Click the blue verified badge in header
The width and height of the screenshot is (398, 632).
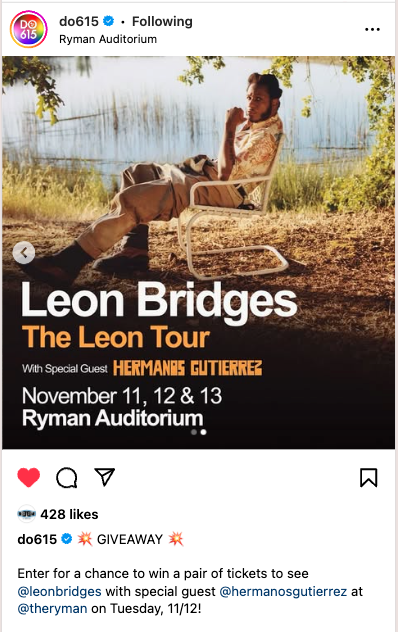[108, 21]
